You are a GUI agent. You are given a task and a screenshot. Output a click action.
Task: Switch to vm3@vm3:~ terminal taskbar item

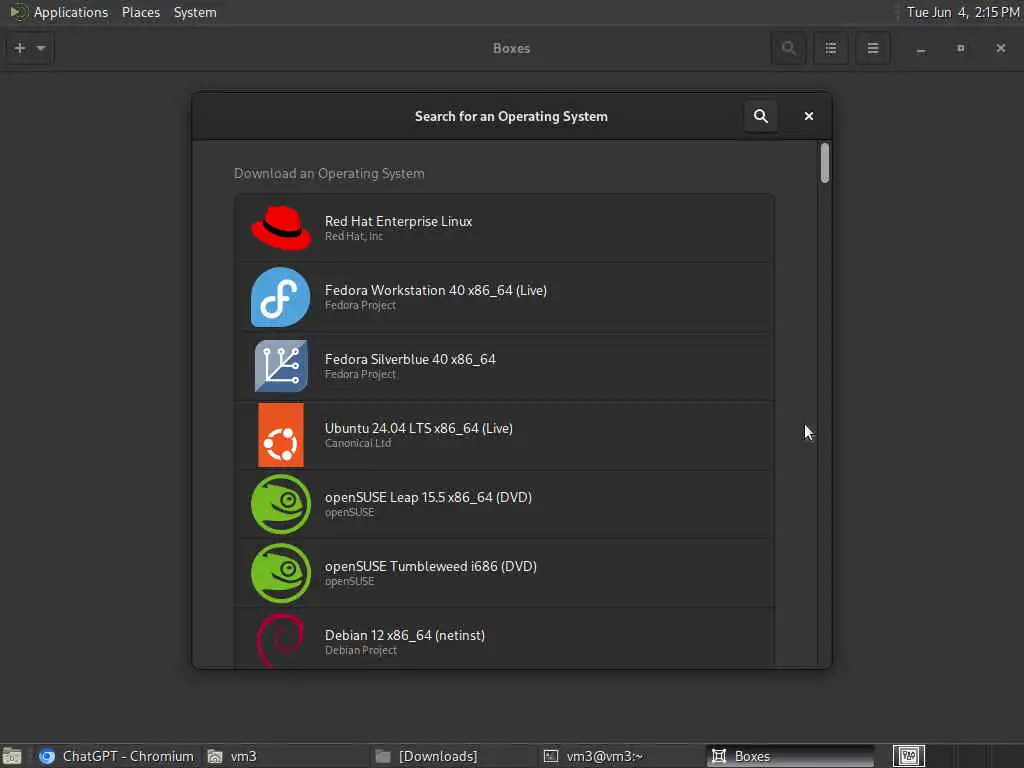[620, 756]
